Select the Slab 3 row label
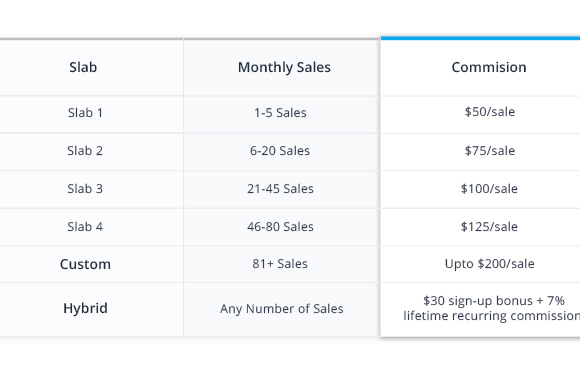 click(85, 189)
